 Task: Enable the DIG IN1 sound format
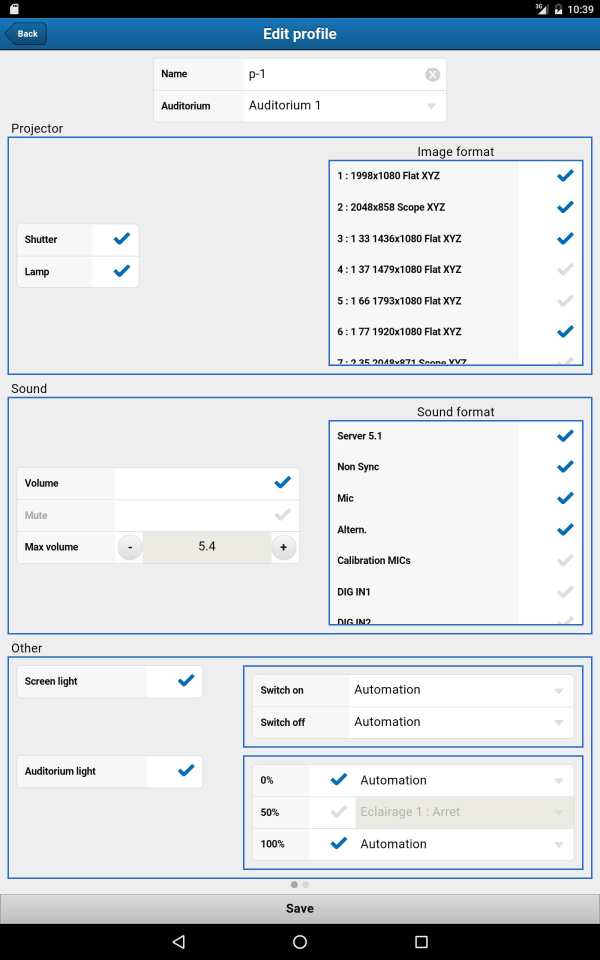[x=565, y=592]
